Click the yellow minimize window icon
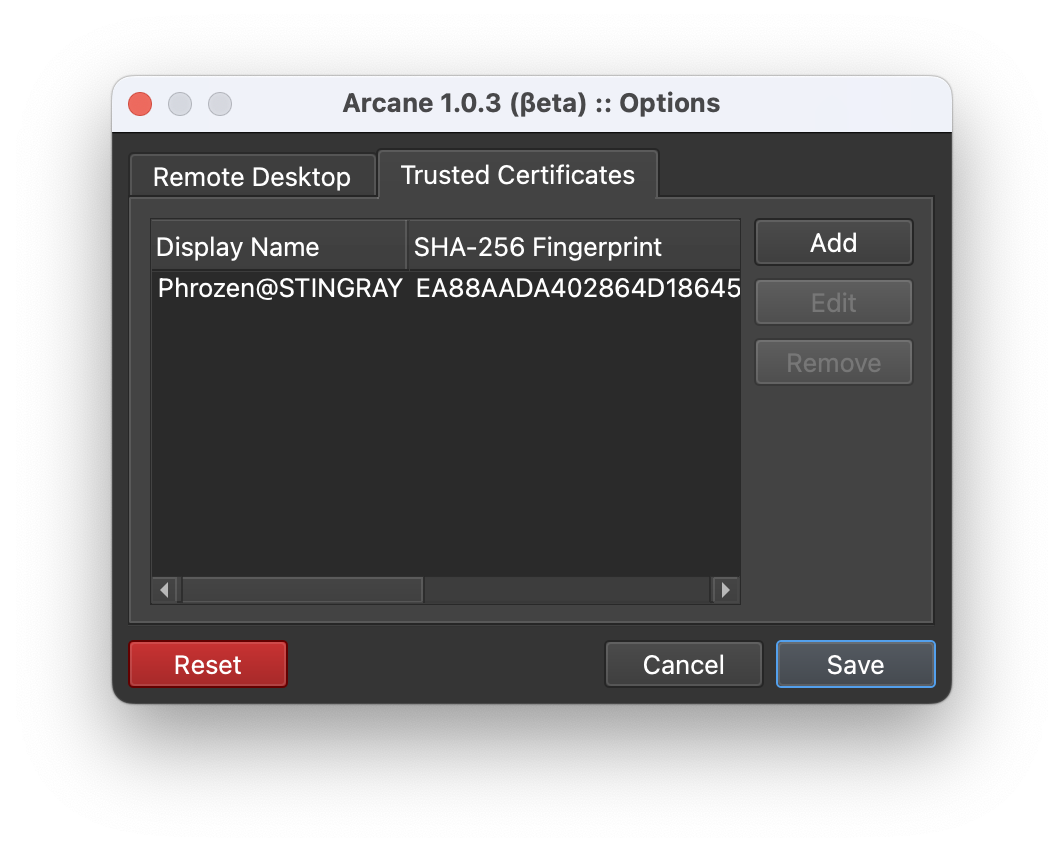Screen dimensions: 1064x852 click(180, 104)
